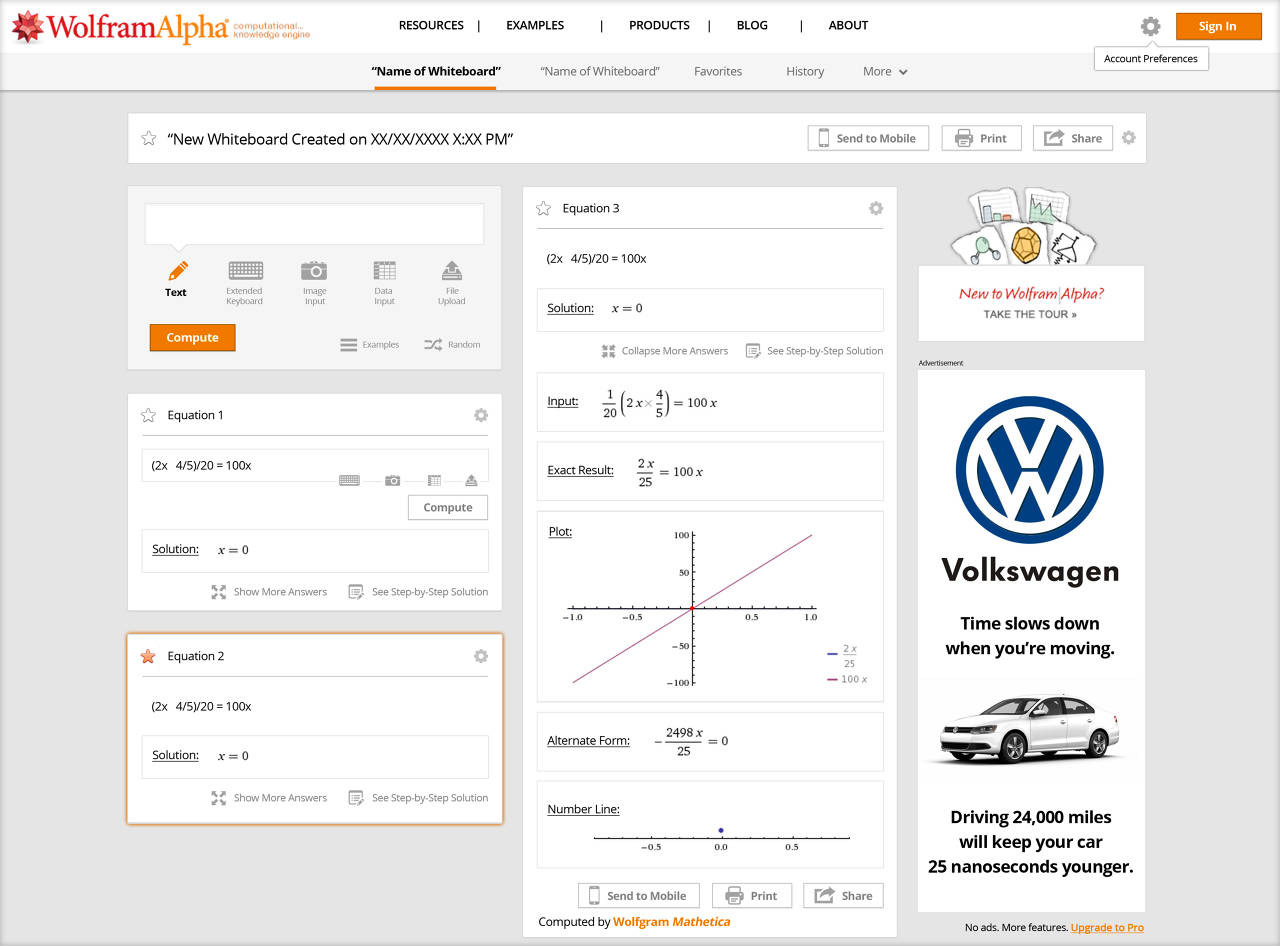The width and height of the screenshot is (1280, 946).
Task: Open the More dropdown in tab bar
Action: [885, 71]
